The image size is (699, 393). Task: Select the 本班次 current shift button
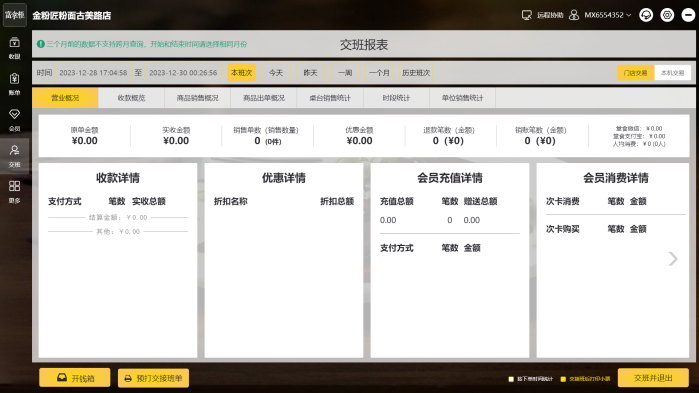pos(242,73)
